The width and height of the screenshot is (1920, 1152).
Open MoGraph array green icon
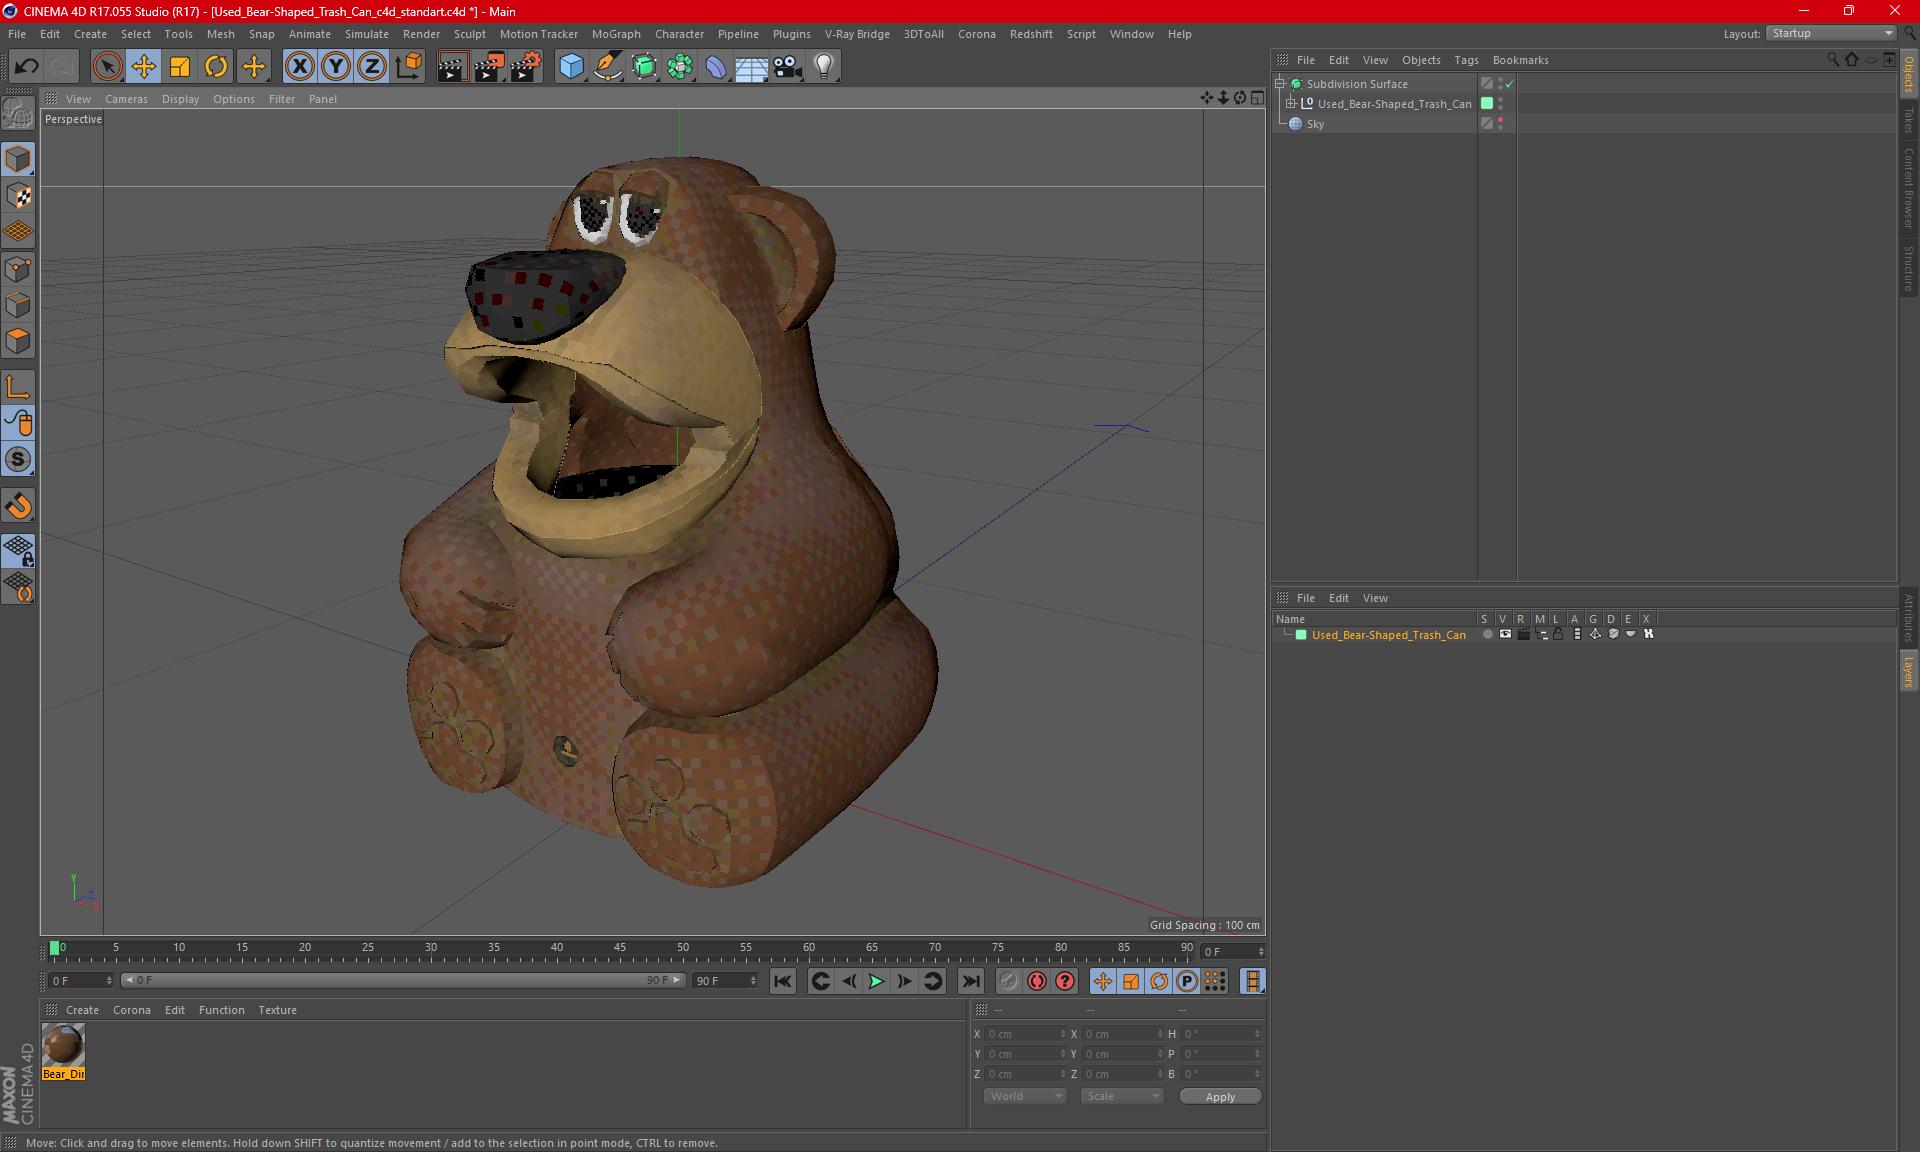tap(680, 67)
